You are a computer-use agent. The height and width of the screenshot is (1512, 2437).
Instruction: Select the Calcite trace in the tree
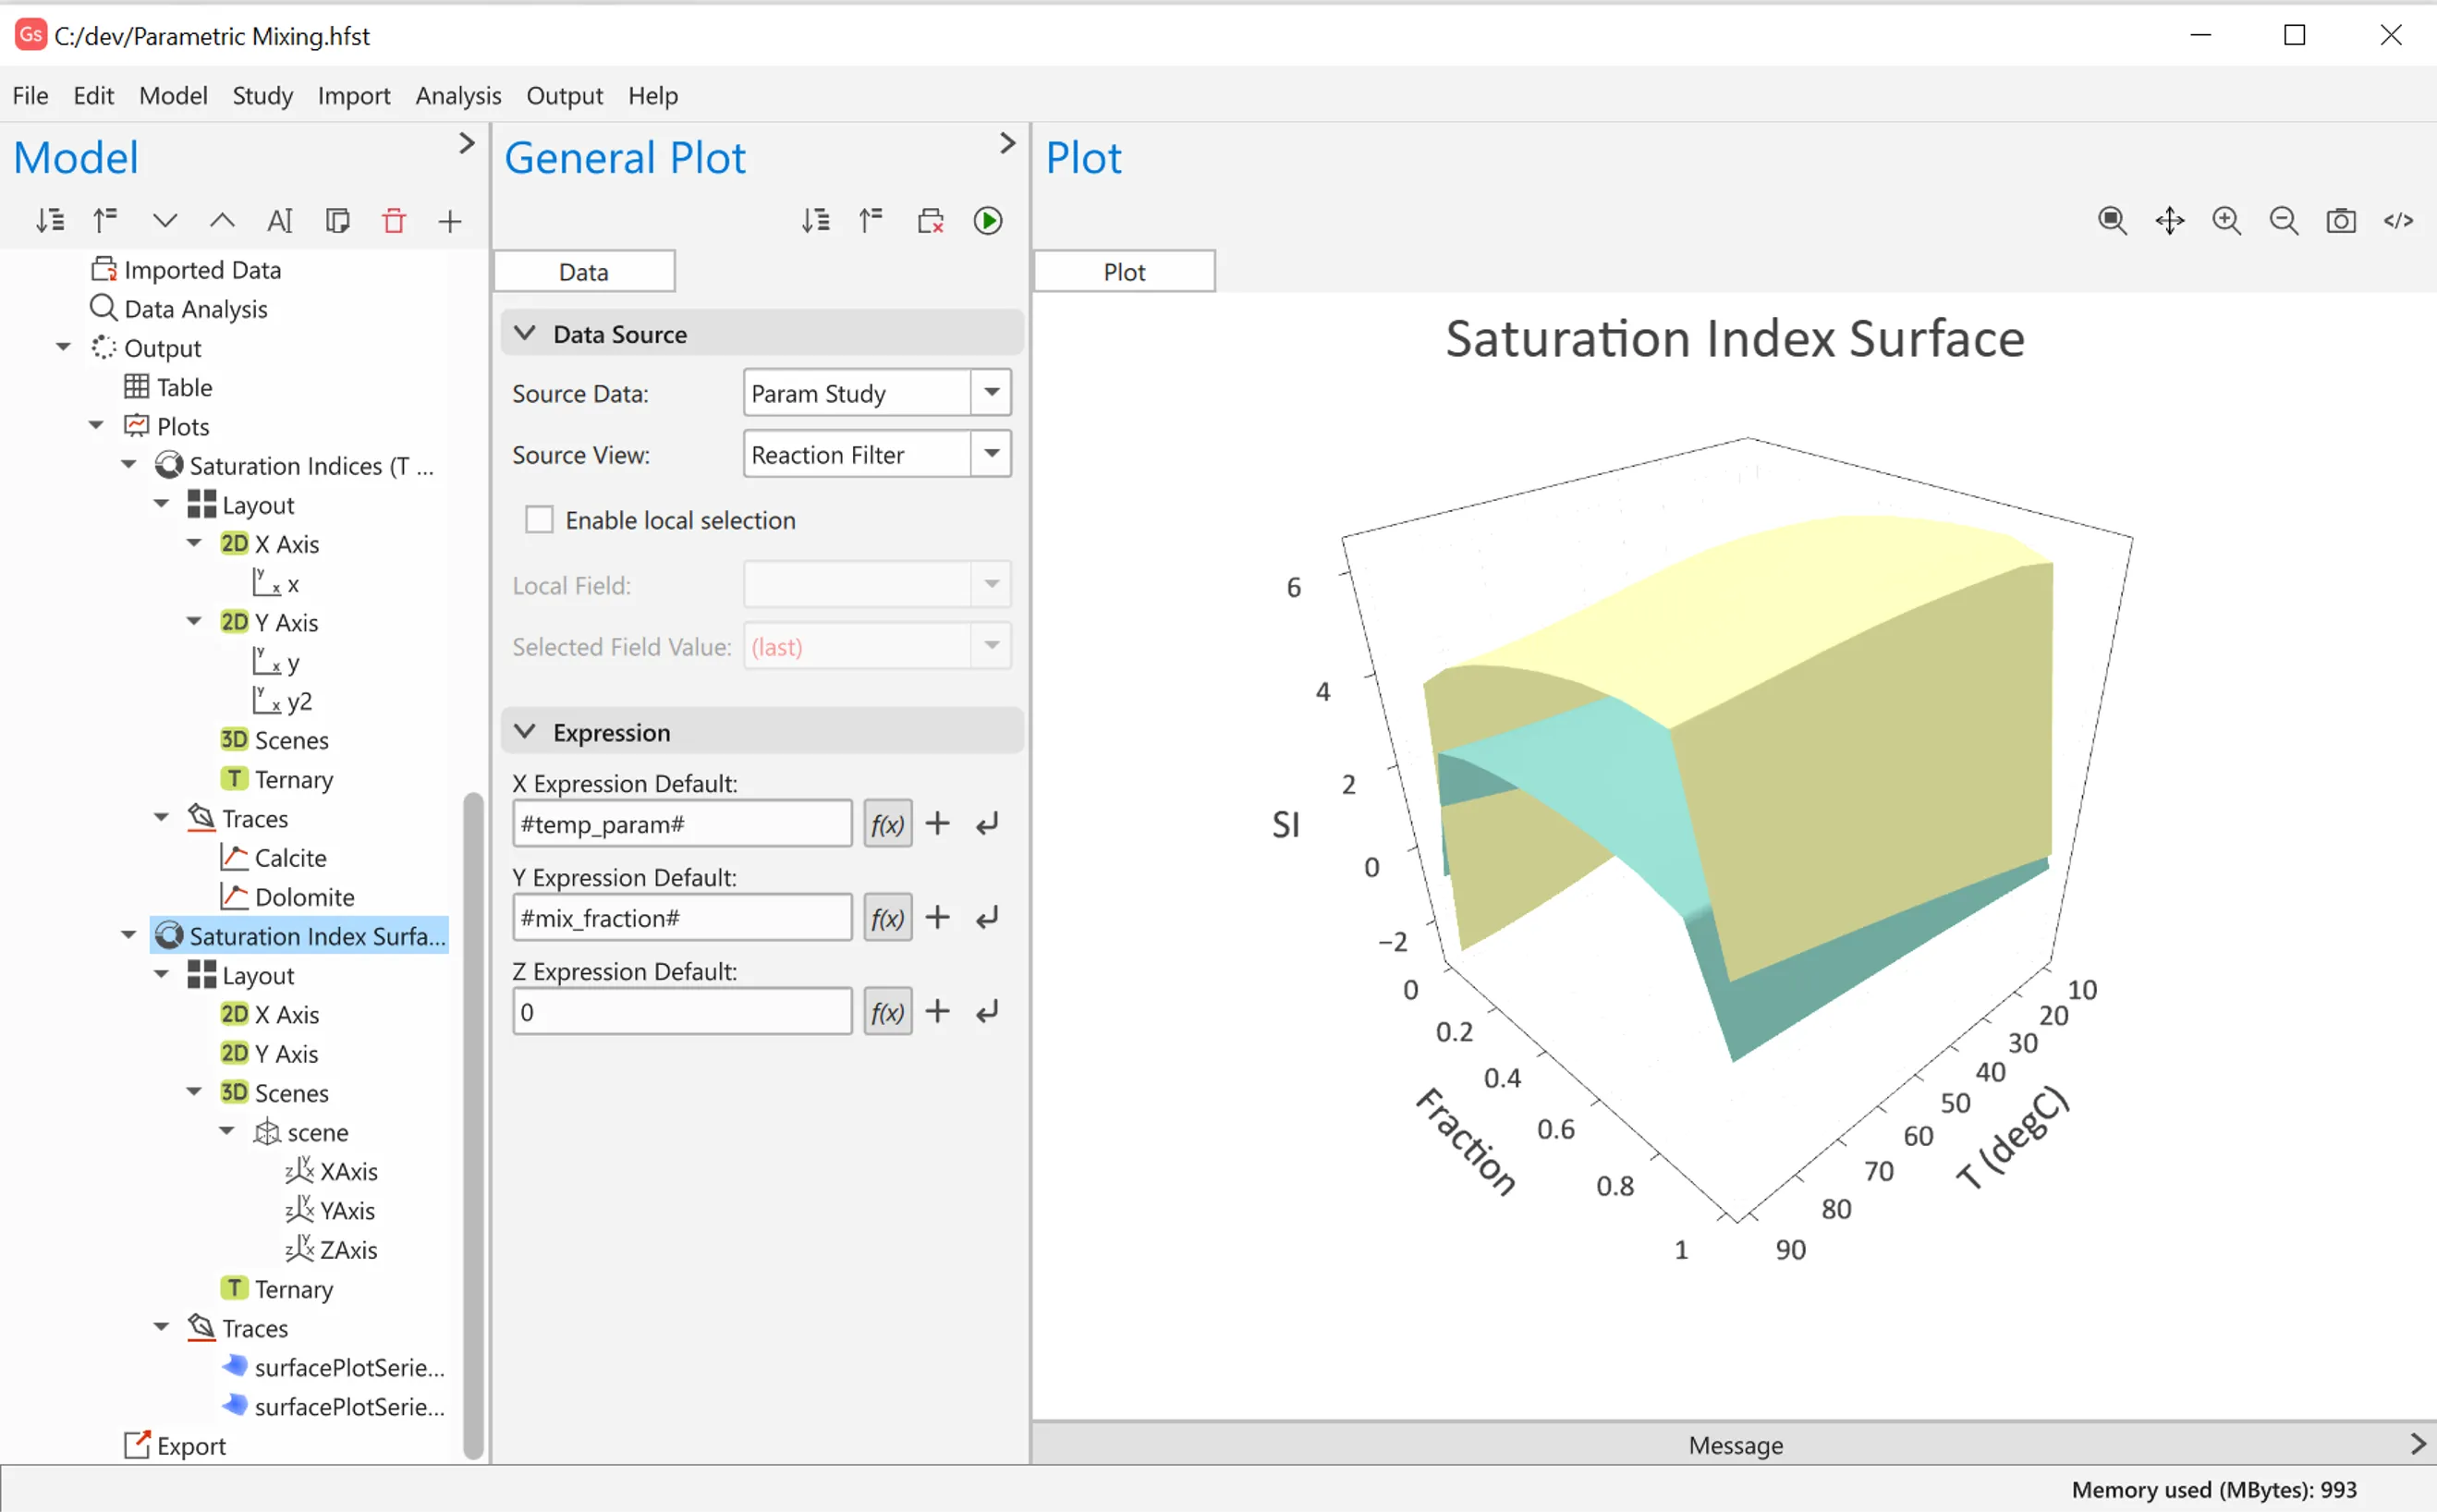273,858
